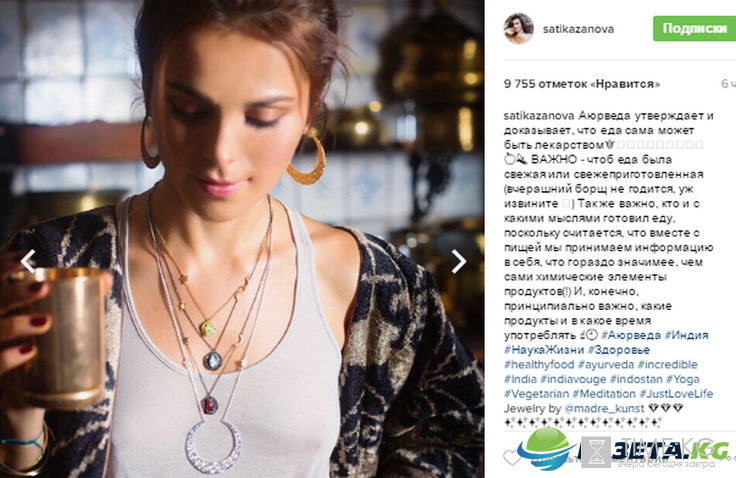Open the #НаукаЖизни hashtag
Screen dimensions: 736x478
[x=544, y=350]
